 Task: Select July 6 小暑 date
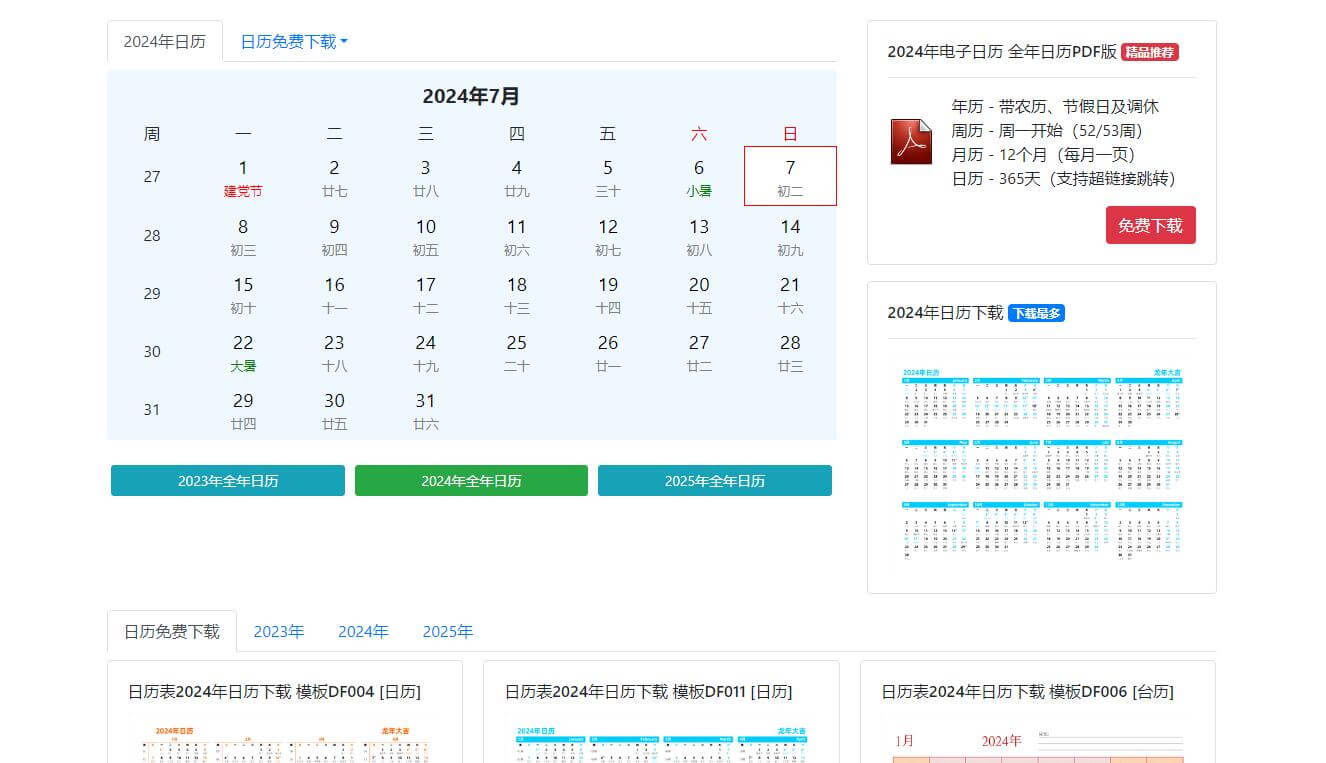point(699,177)
